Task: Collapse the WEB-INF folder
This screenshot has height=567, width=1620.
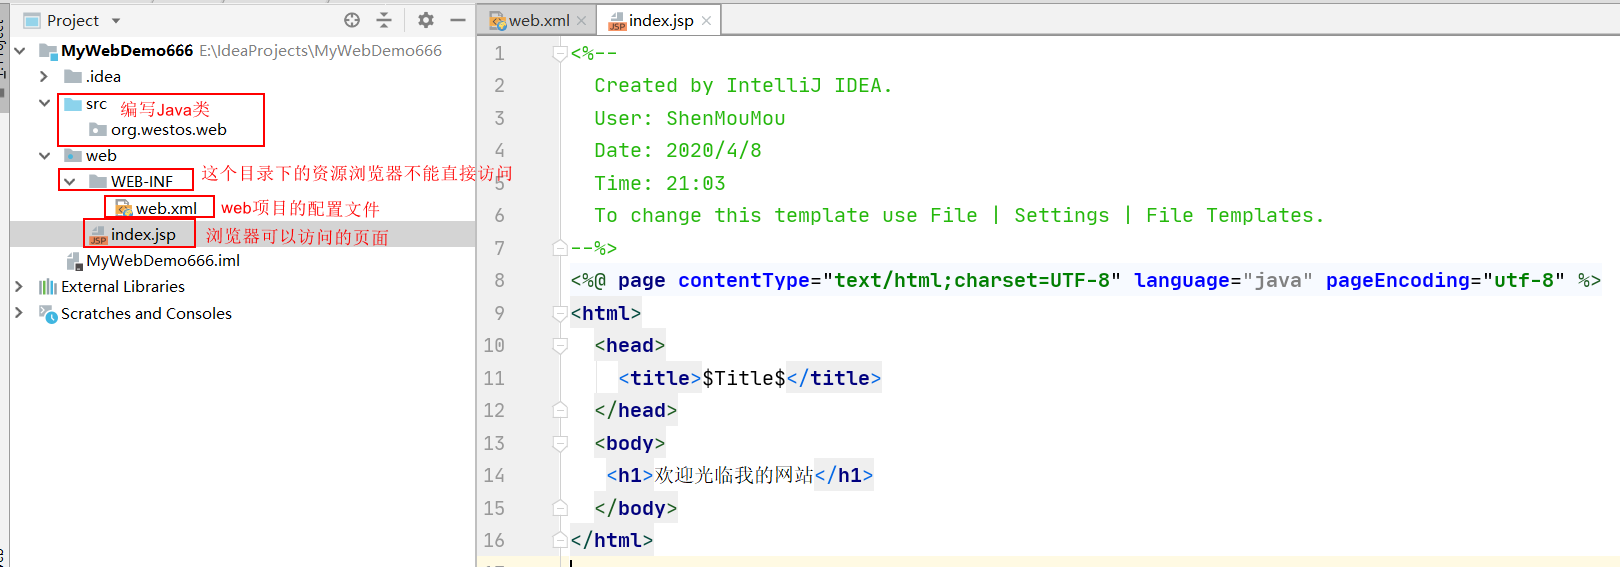Action: pyautogui.click(x=69, y=181)
